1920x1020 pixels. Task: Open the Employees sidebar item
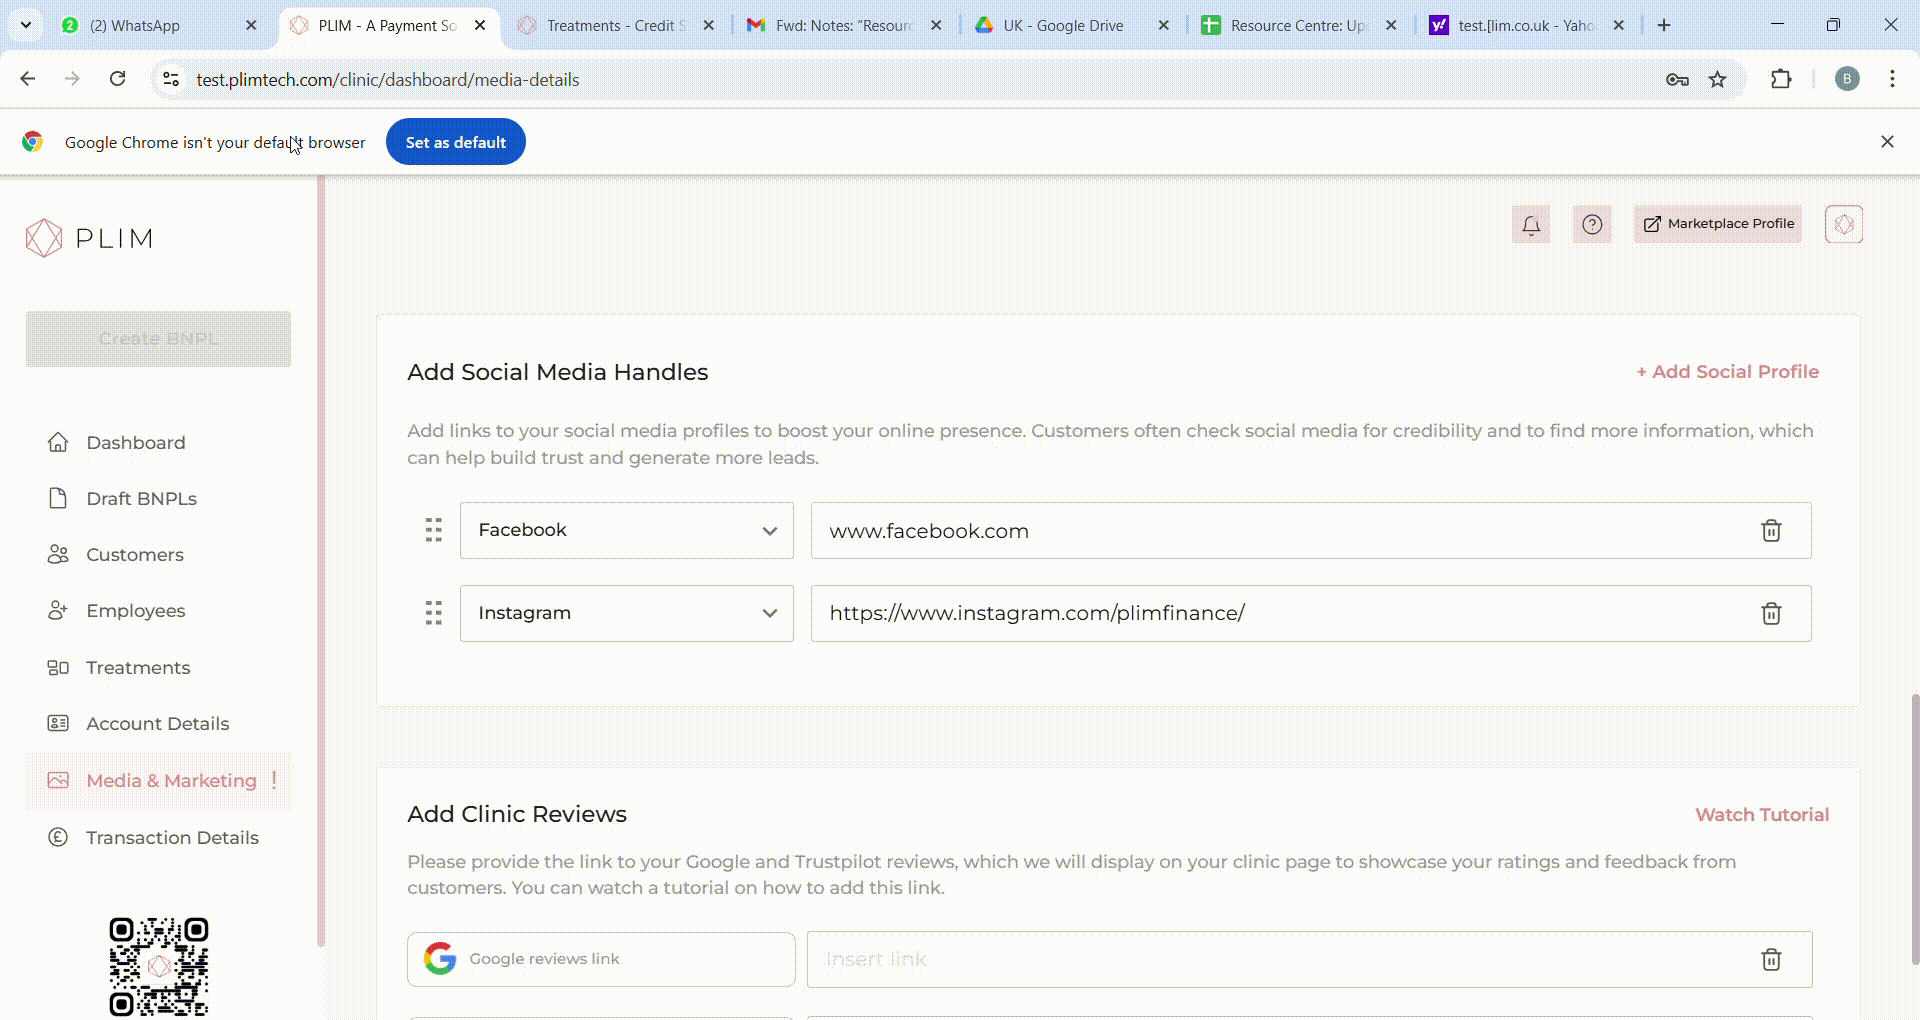(x=136, y=610)
